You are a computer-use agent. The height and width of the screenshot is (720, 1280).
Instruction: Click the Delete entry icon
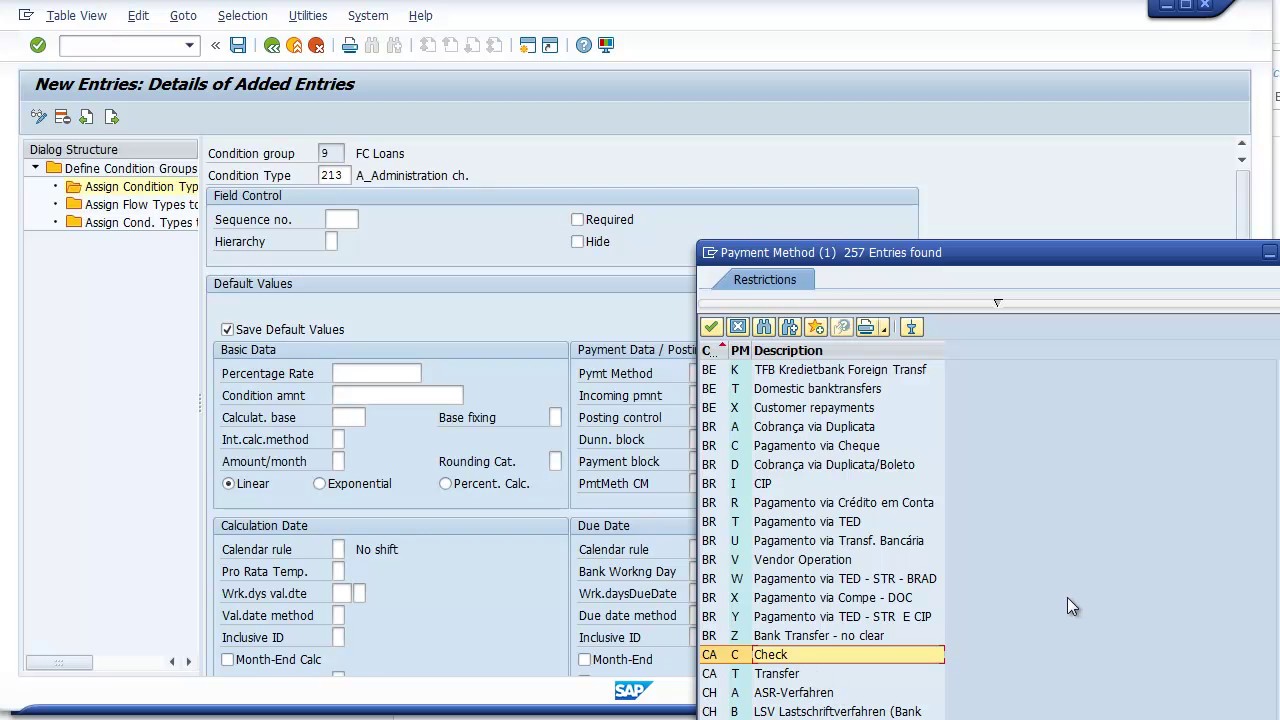(x=62, y=117)
